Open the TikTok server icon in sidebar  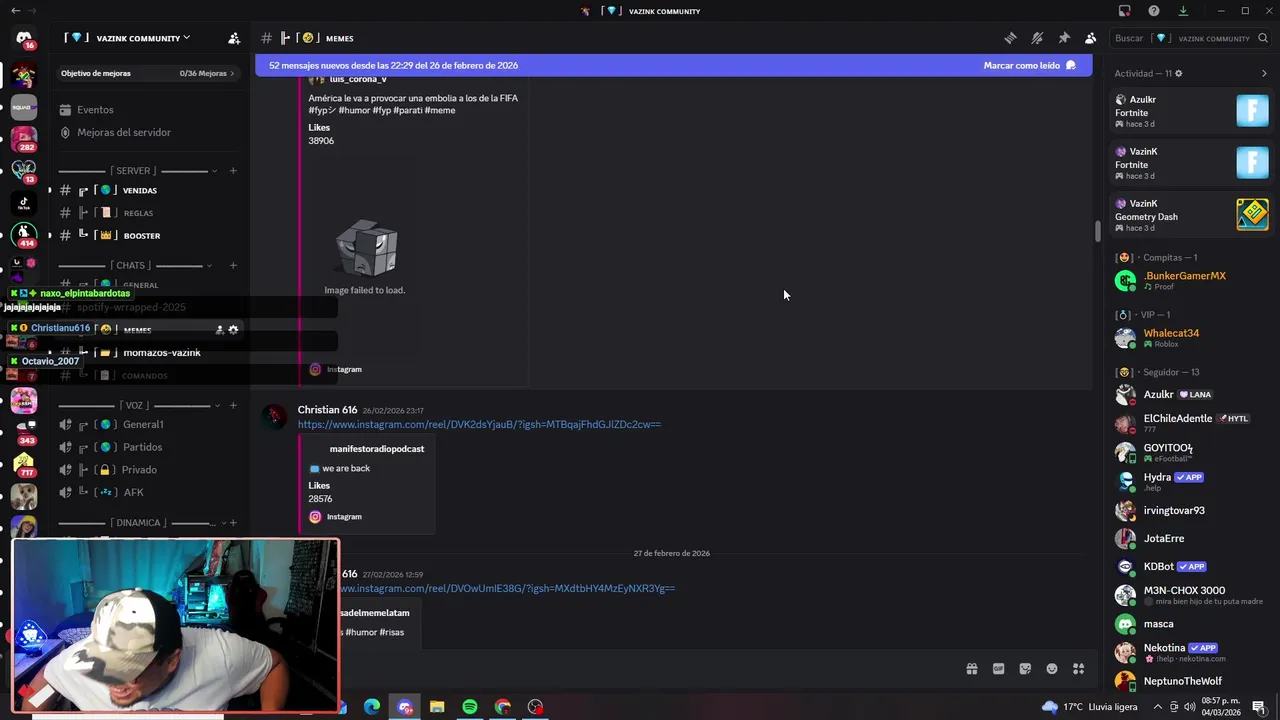coord(24,203)
